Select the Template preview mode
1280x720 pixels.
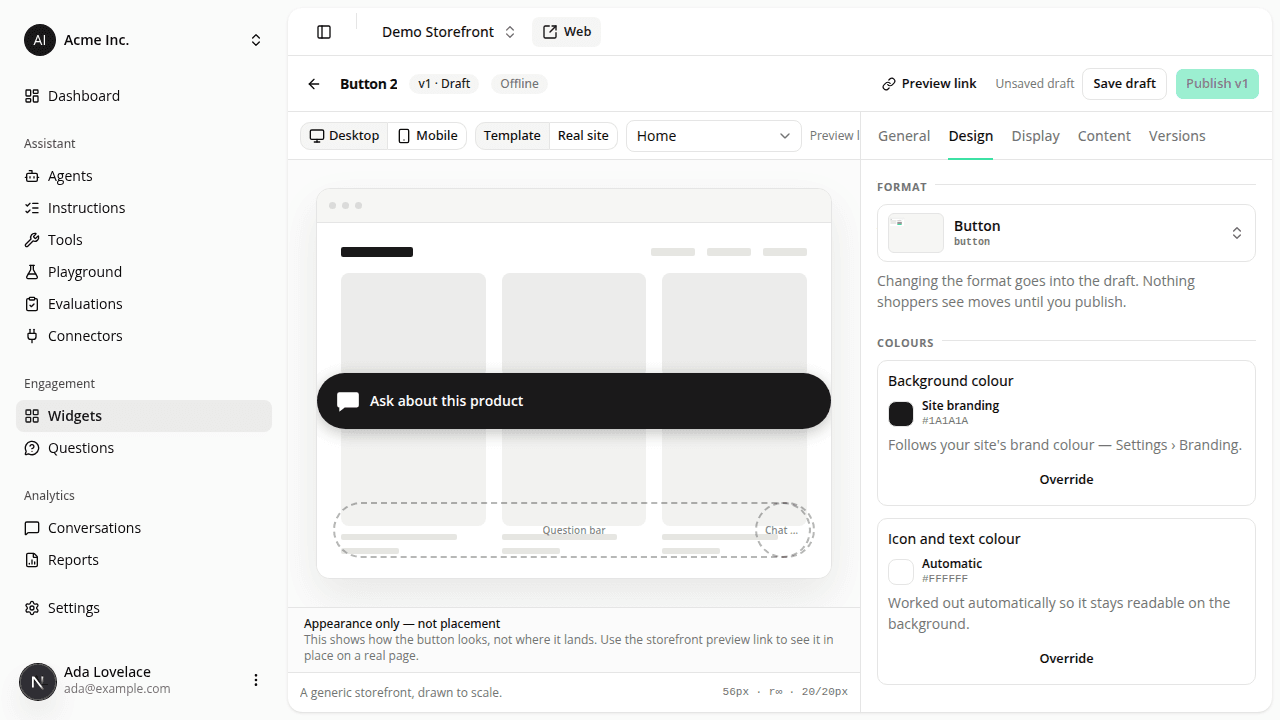pos(512,136)
